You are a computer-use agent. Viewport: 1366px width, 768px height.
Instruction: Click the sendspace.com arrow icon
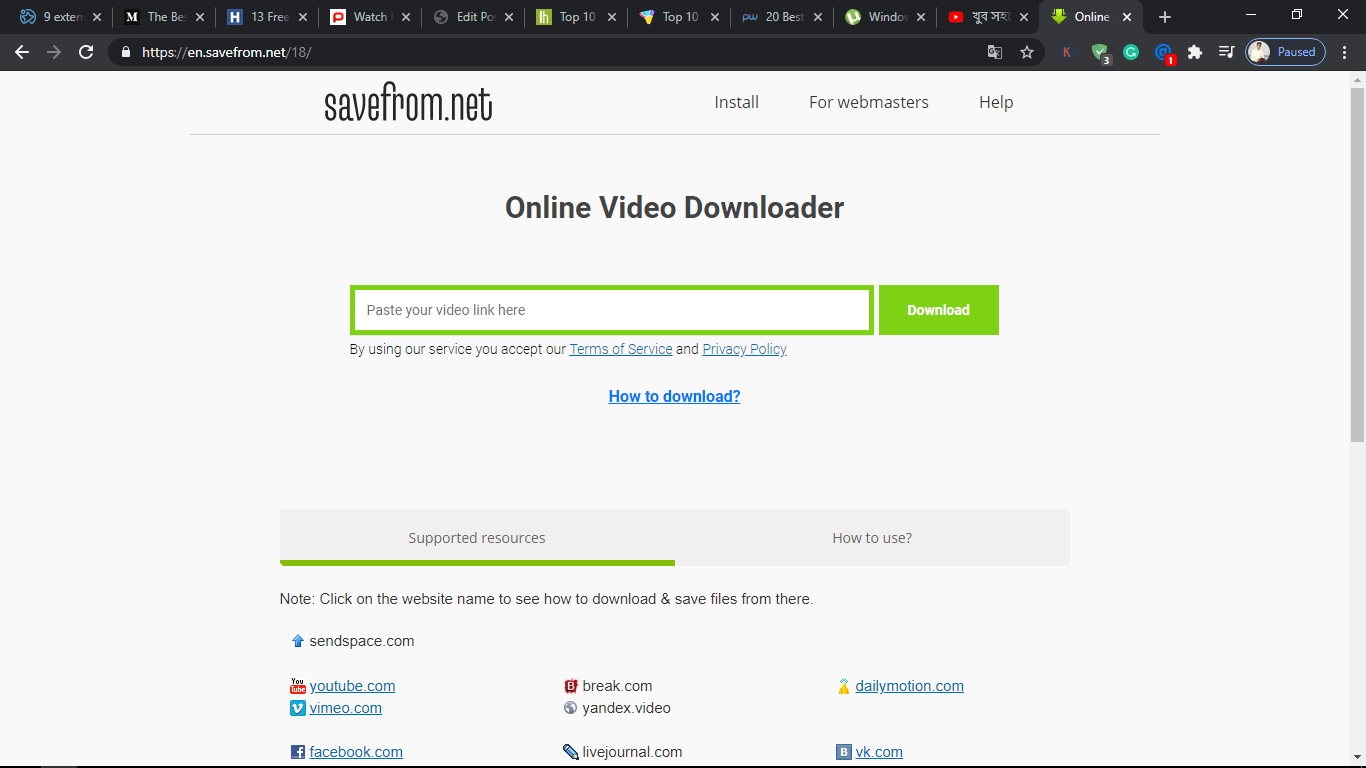(297, 641)
